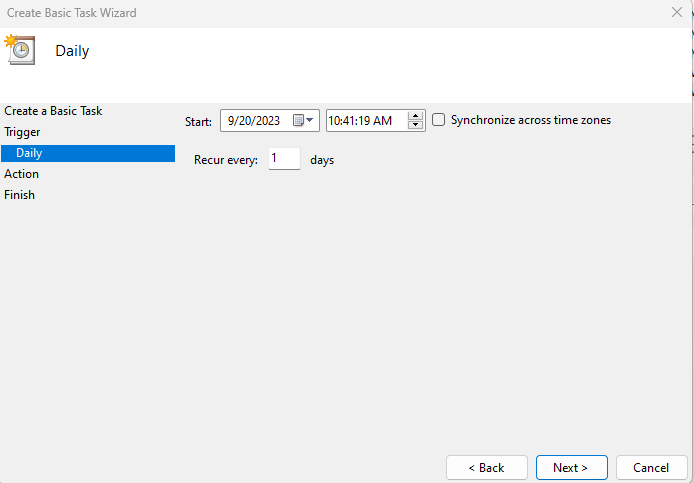Close the Create Basic Task Wizard window
The image size is (694, 483).
(x=677, y=12)
